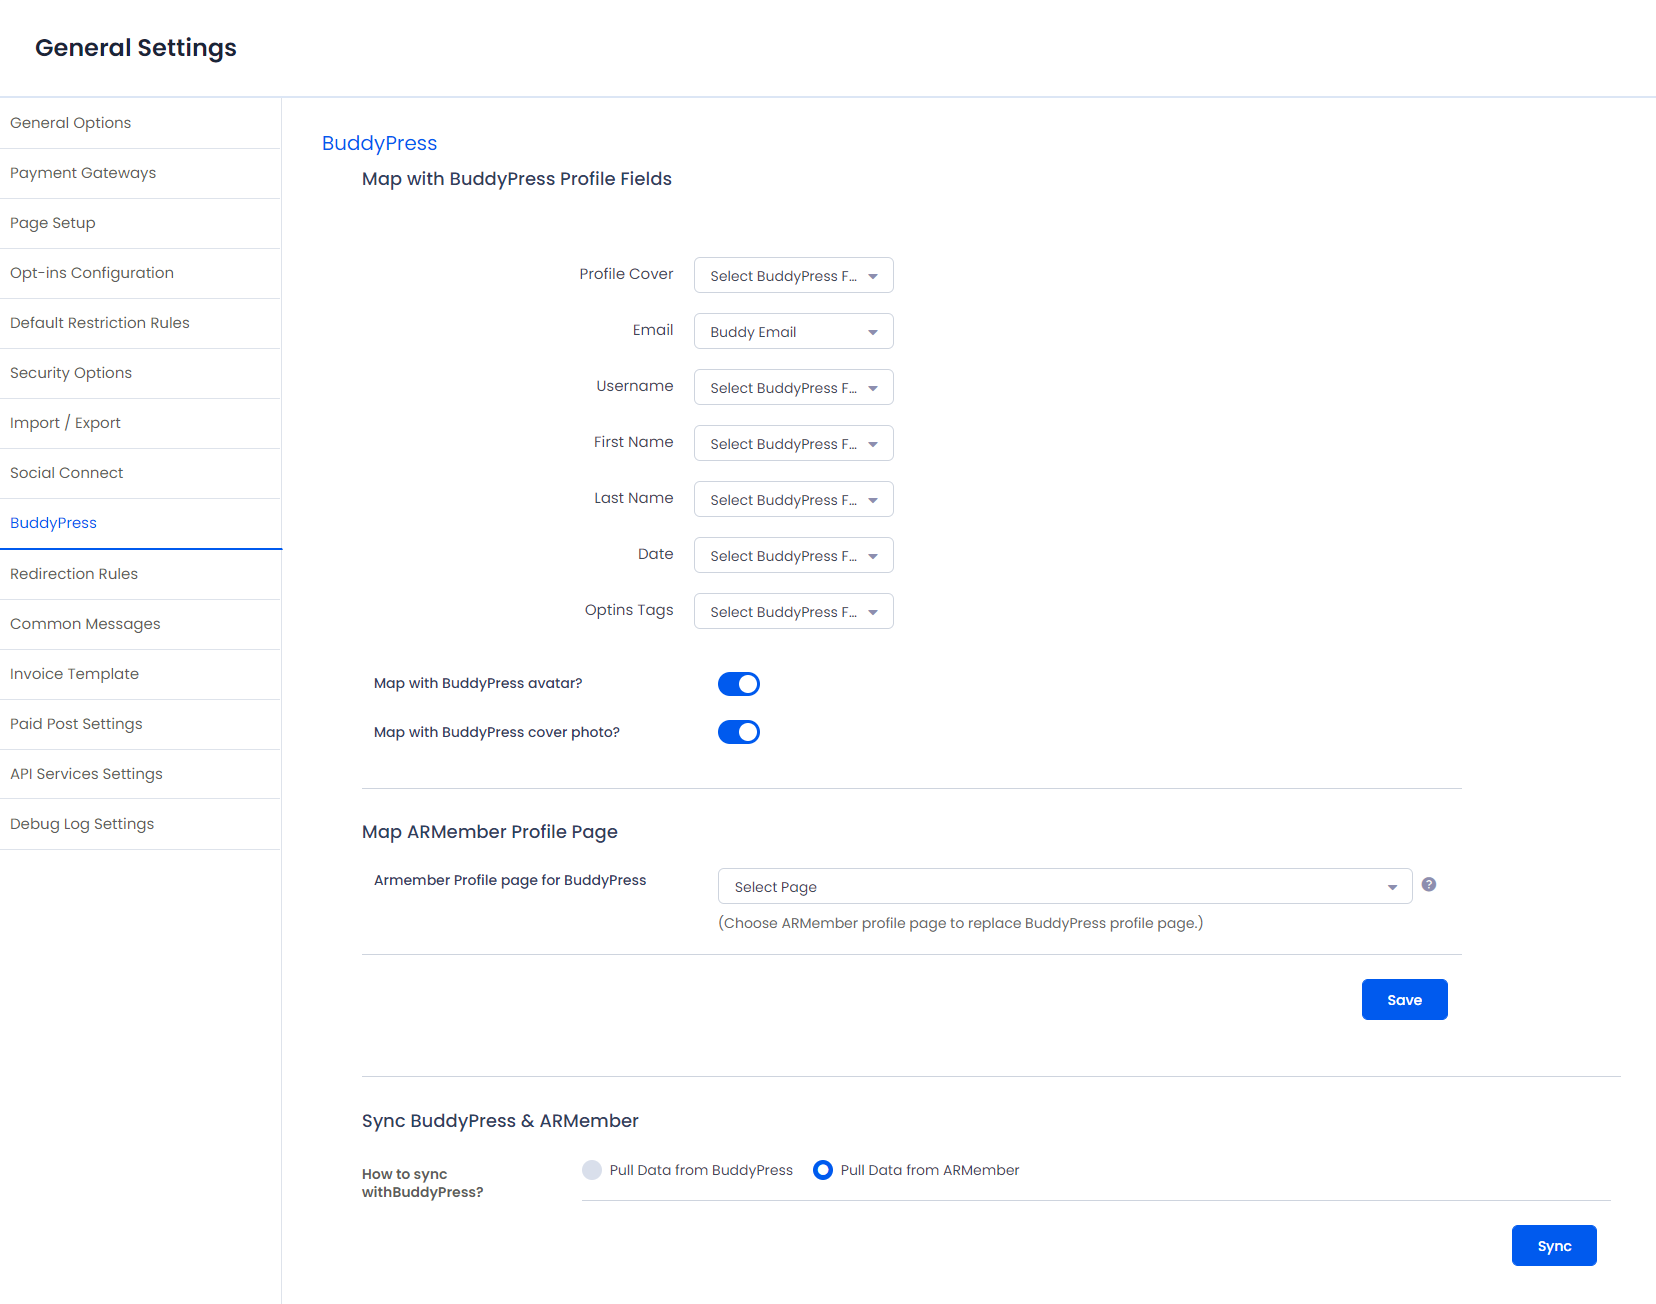
Task: Click the BuddyPress section heading
Action: pos(379,143)
